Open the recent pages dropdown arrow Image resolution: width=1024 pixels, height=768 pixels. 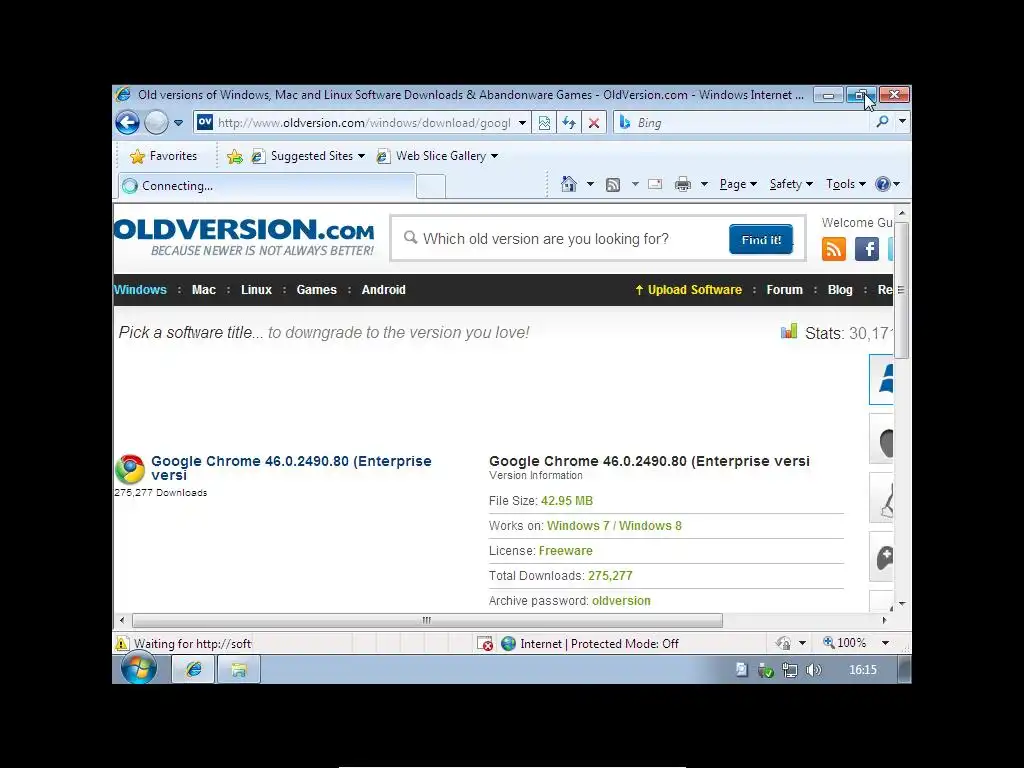point(178,123)
